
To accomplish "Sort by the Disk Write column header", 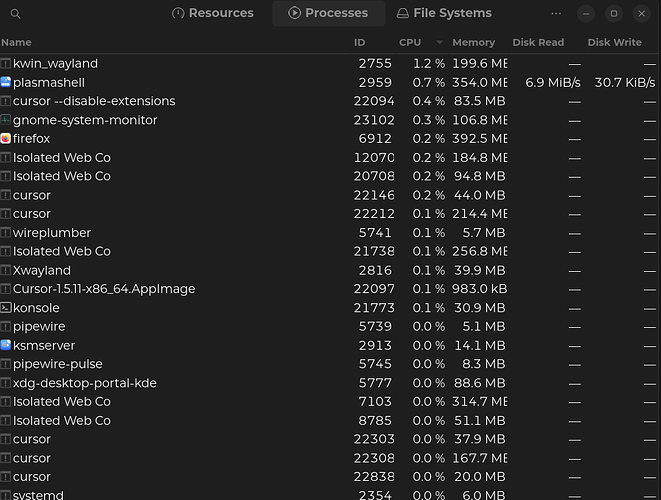I will (615, 43).
